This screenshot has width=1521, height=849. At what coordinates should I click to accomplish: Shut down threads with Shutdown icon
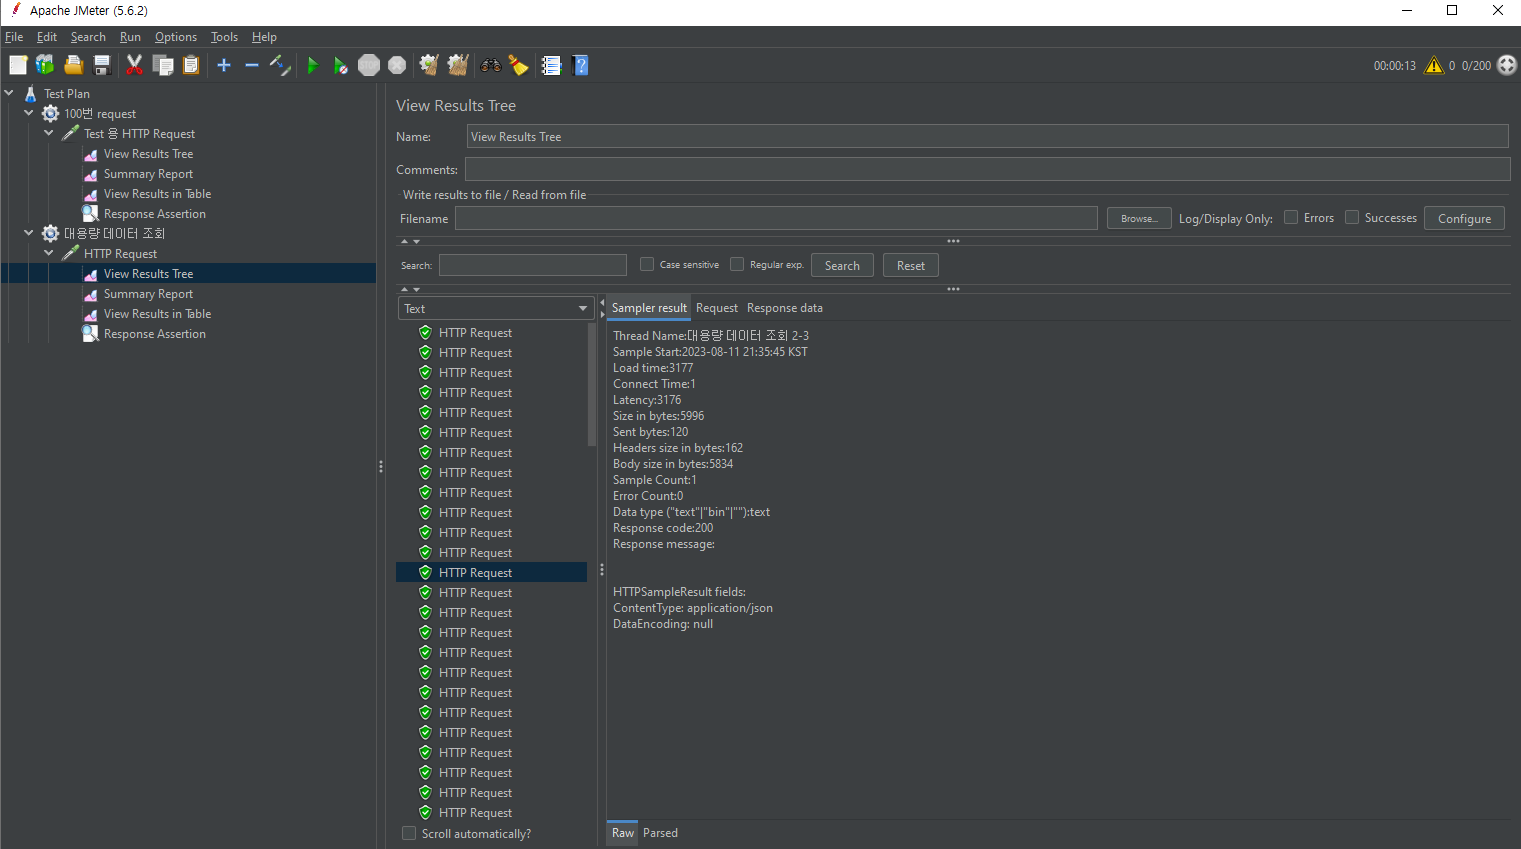[x=397, y=65]
